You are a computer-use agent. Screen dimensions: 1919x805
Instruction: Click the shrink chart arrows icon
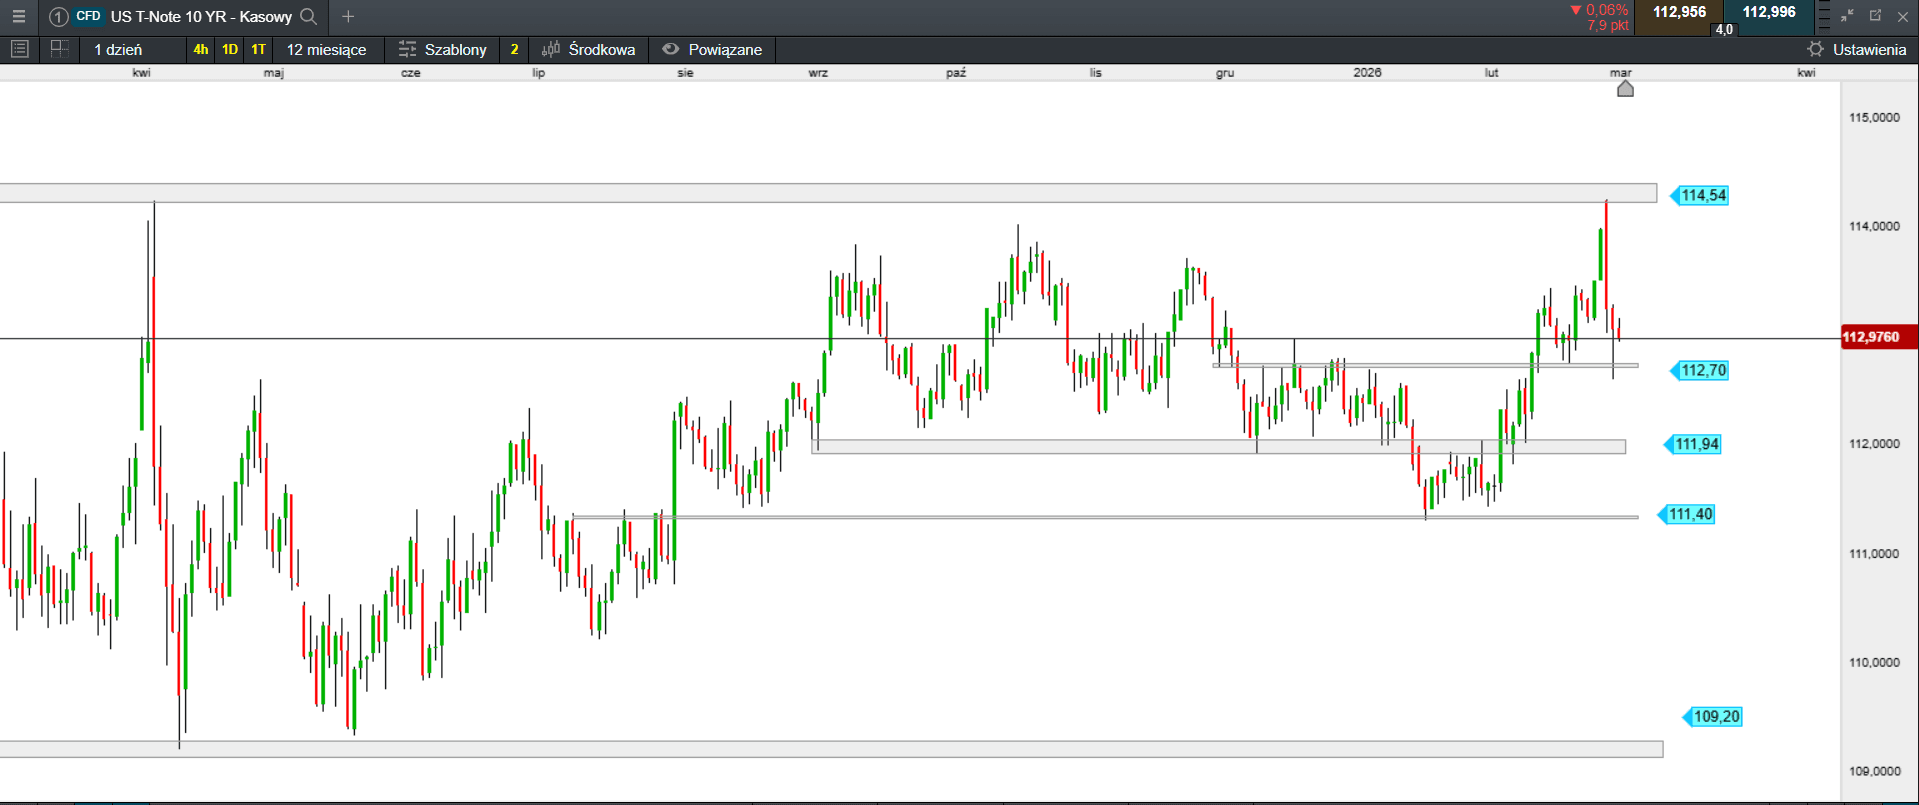1847,15
